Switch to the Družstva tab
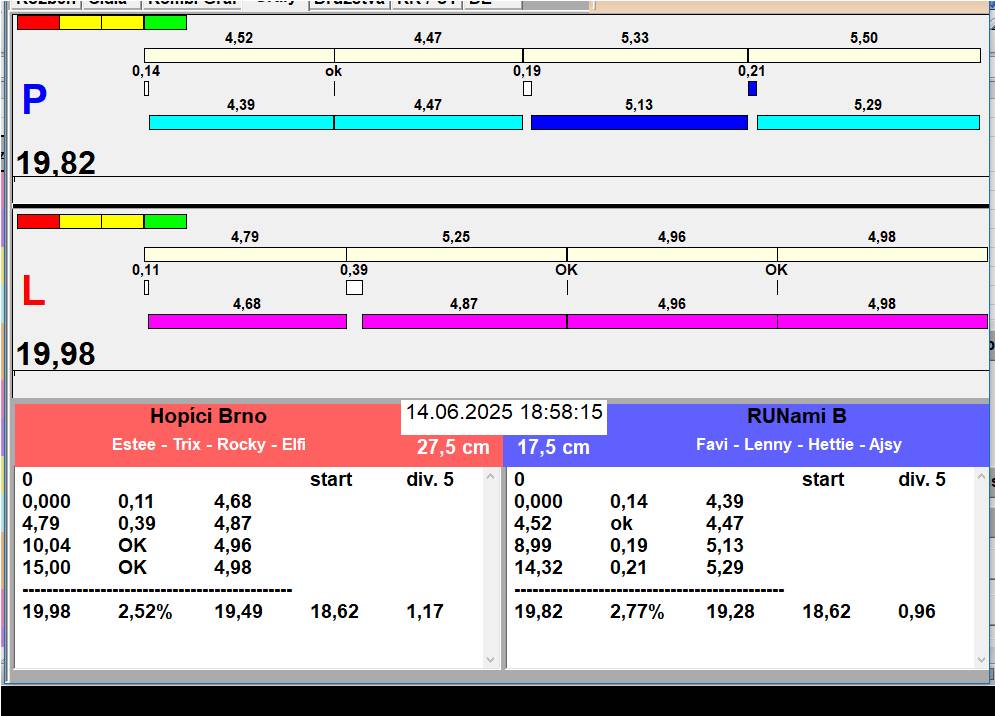 click(347, 3)
